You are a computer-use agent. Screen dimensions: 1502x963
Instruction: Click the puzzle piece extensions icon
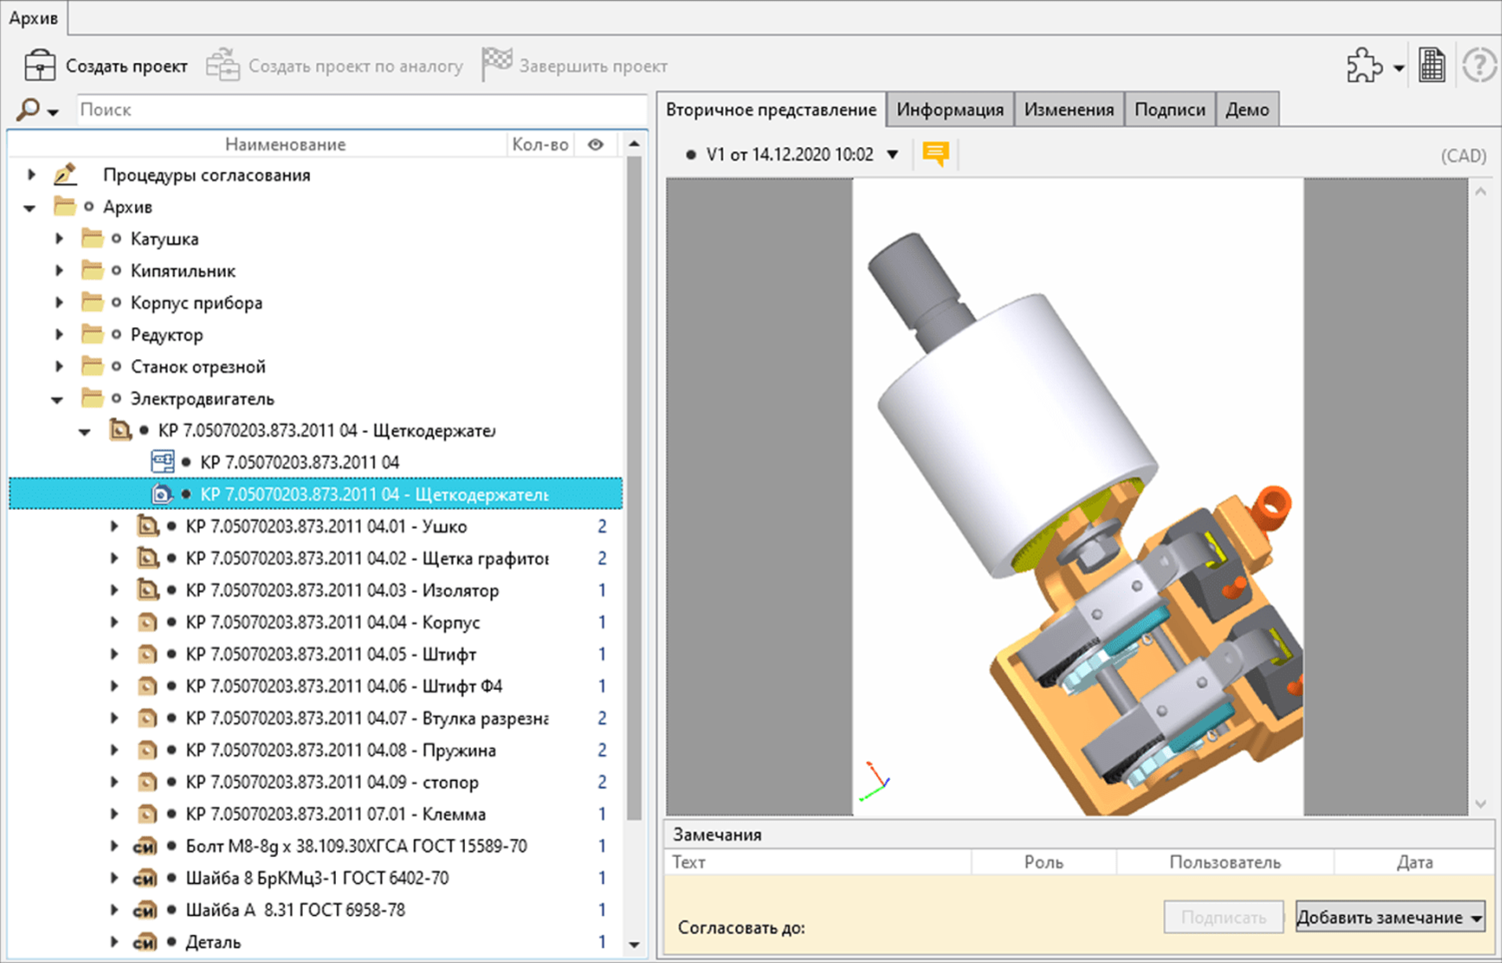click(1364, 66)
